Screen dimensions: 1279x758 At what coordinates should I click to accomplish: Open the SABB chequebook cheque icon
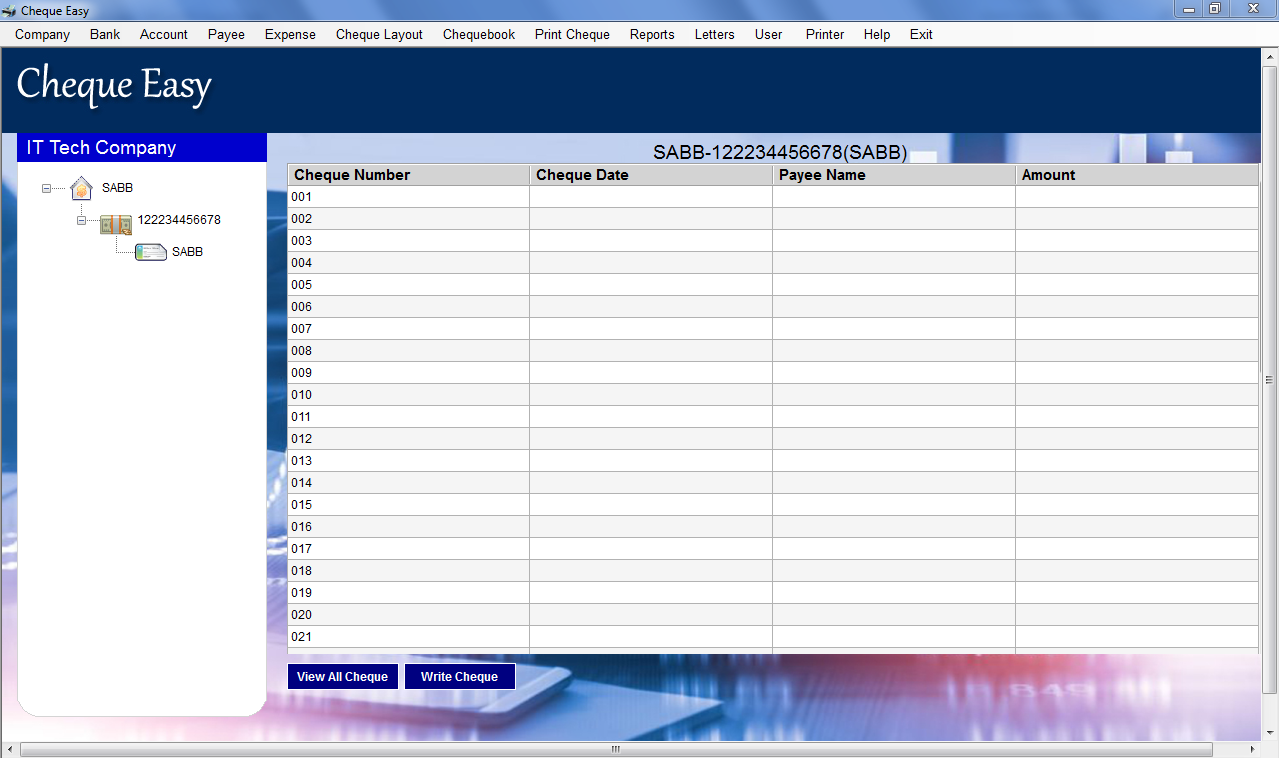150,251
